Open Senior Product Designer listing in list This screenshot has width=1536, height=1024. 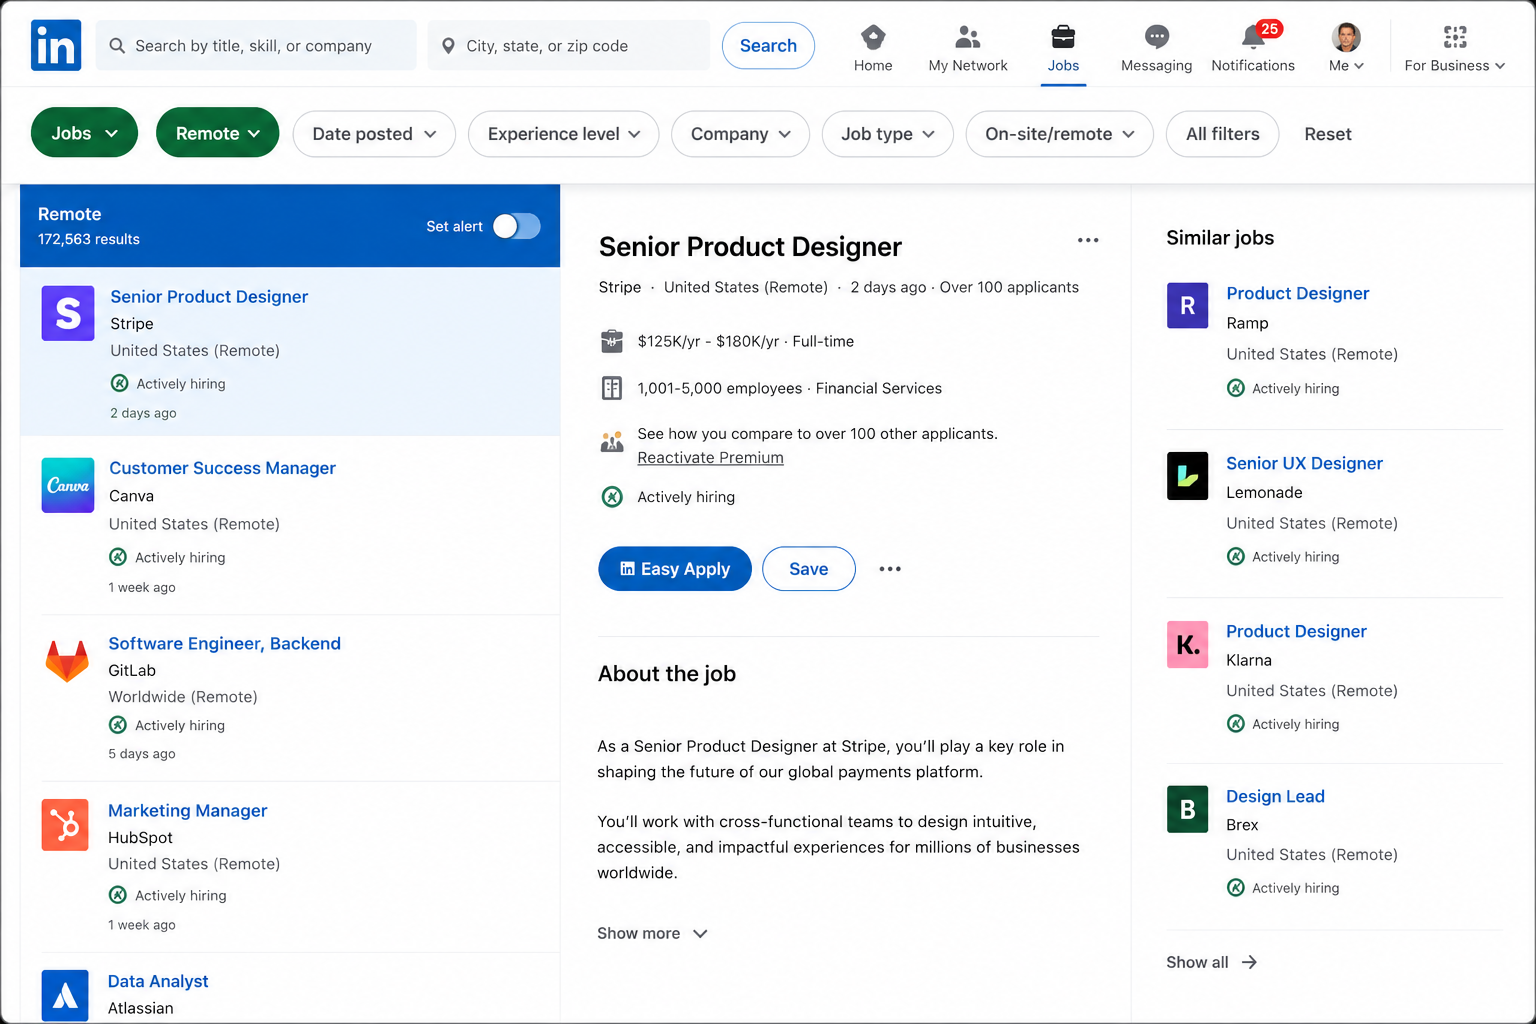(x=209, y=297)
